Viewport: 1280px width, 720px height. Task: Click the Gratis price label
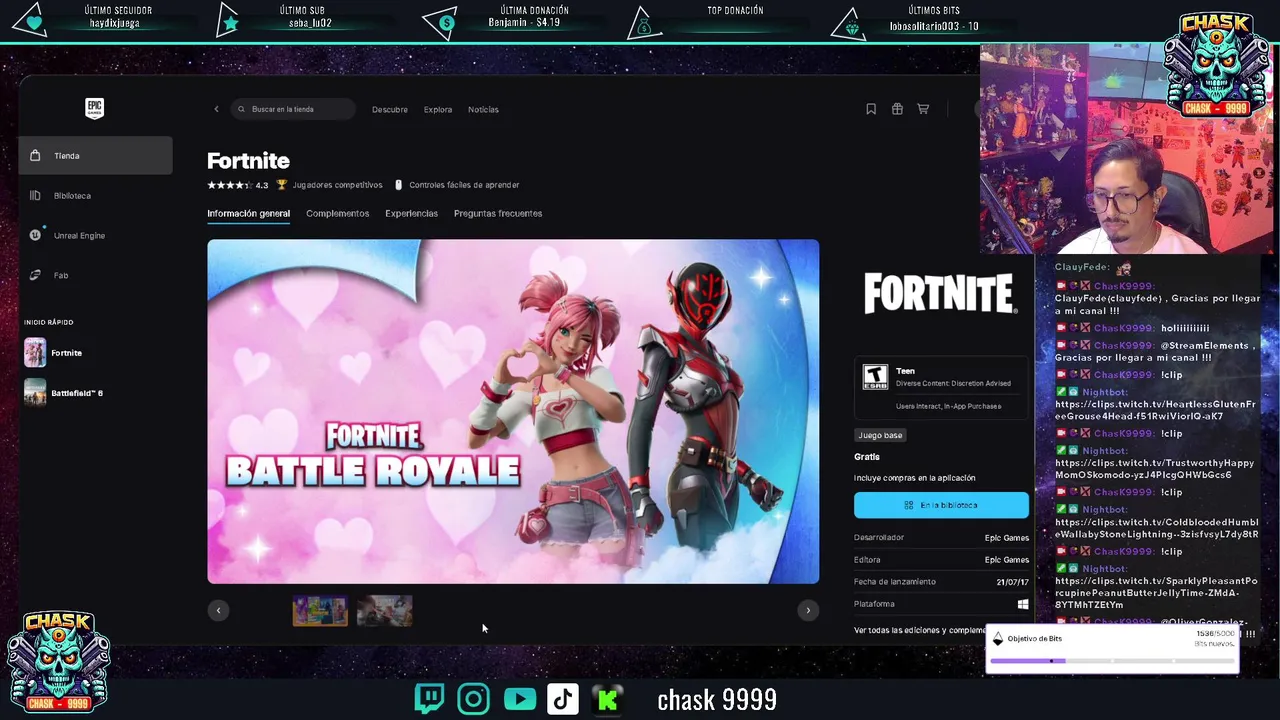[x=867, y=457]
